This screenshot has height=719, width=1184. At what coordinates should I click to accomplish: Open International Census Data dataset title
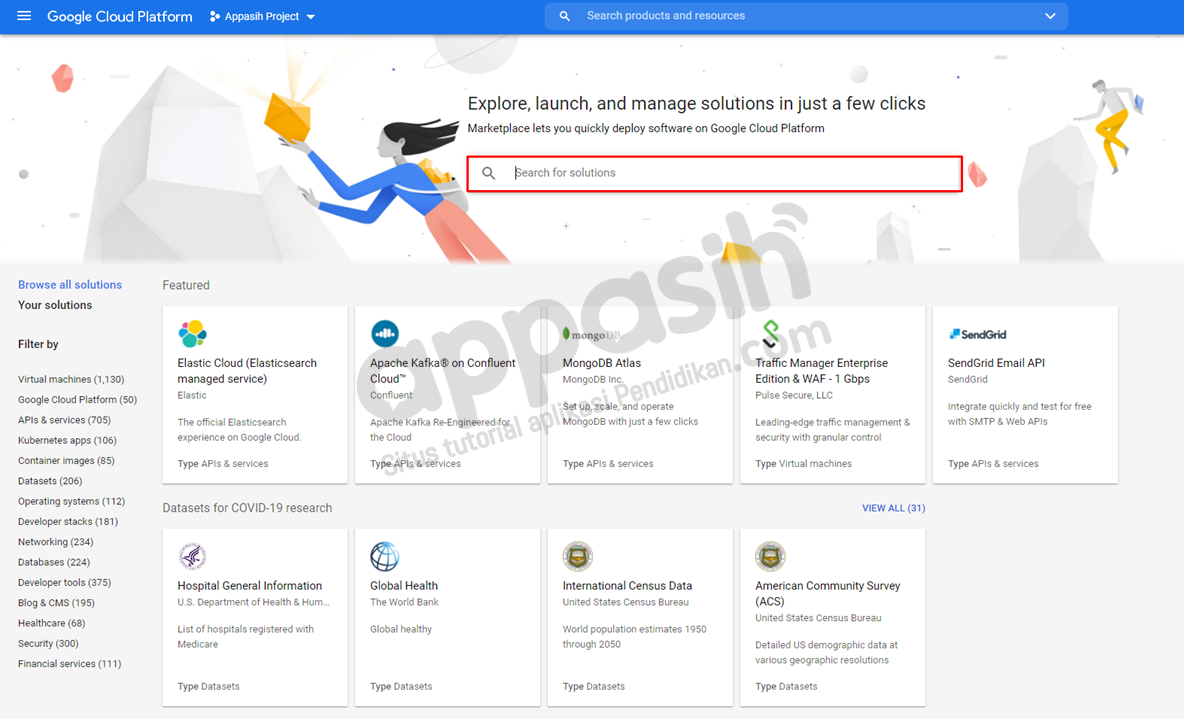point(627,586)
